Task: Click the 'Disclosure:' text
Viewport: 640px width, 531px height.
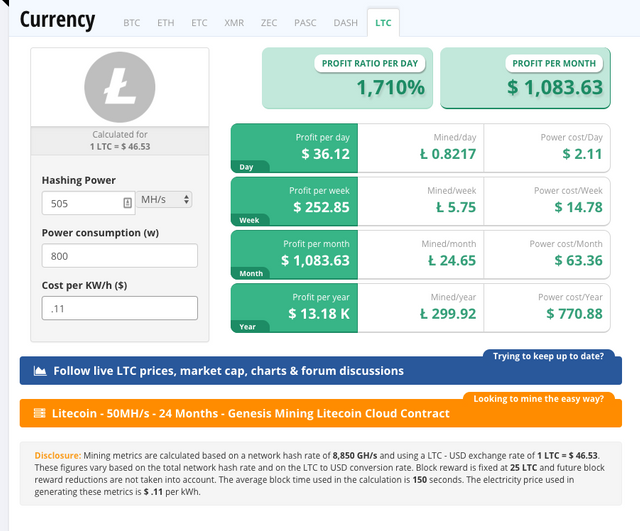Action: click(x=58, y=455)
